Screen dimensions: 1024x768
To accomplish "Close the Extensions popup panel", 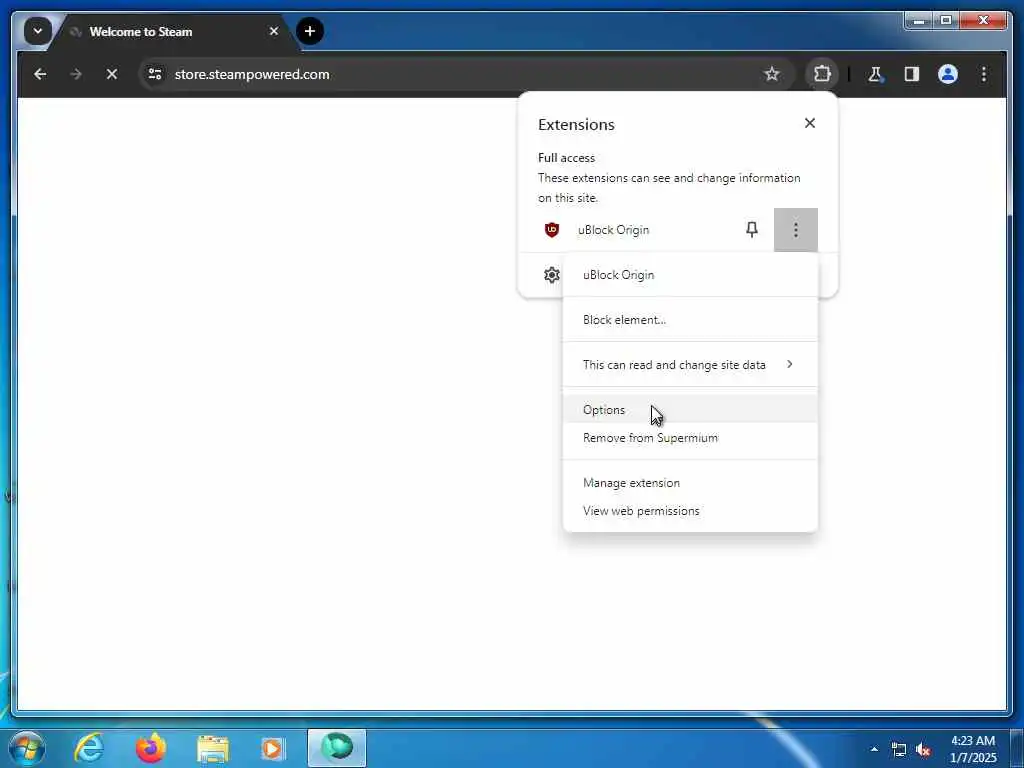I will pos(810,123).
